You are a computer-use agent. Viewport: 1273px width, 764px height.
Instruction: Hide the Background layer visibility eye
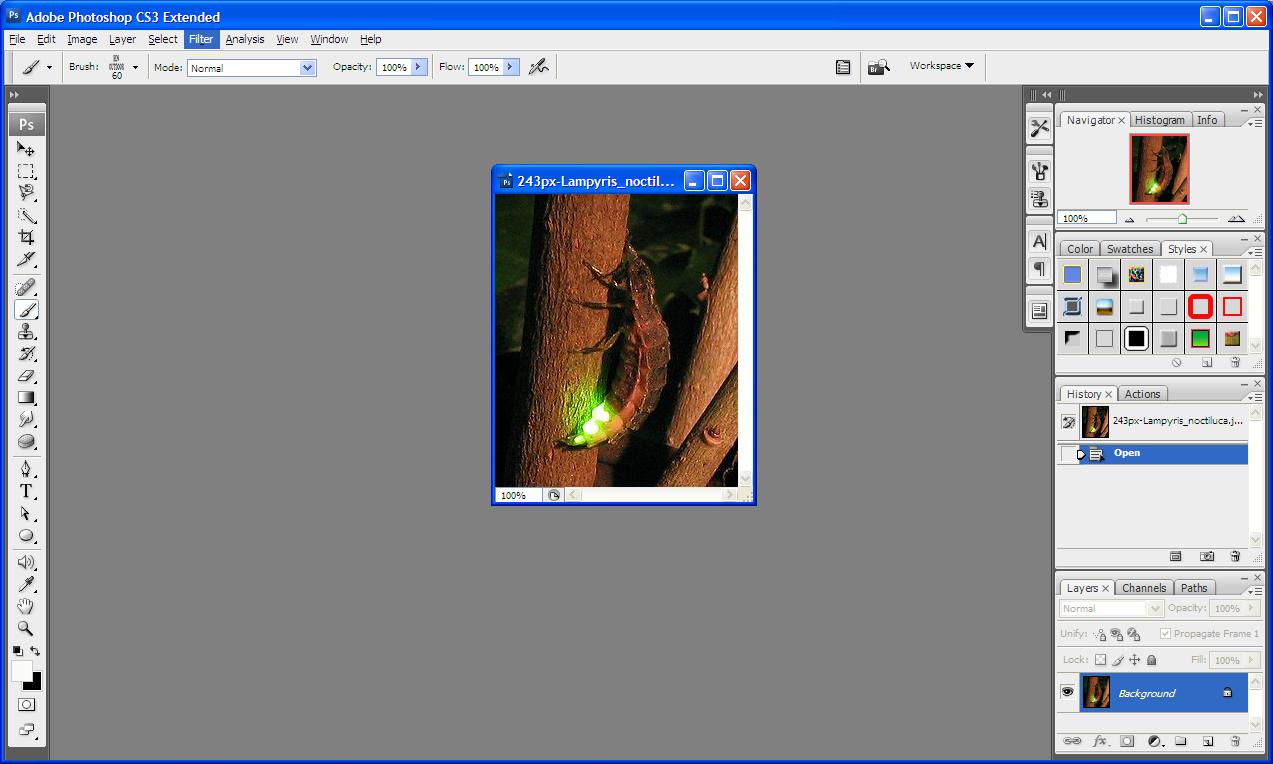click(x=1067, y=692)
